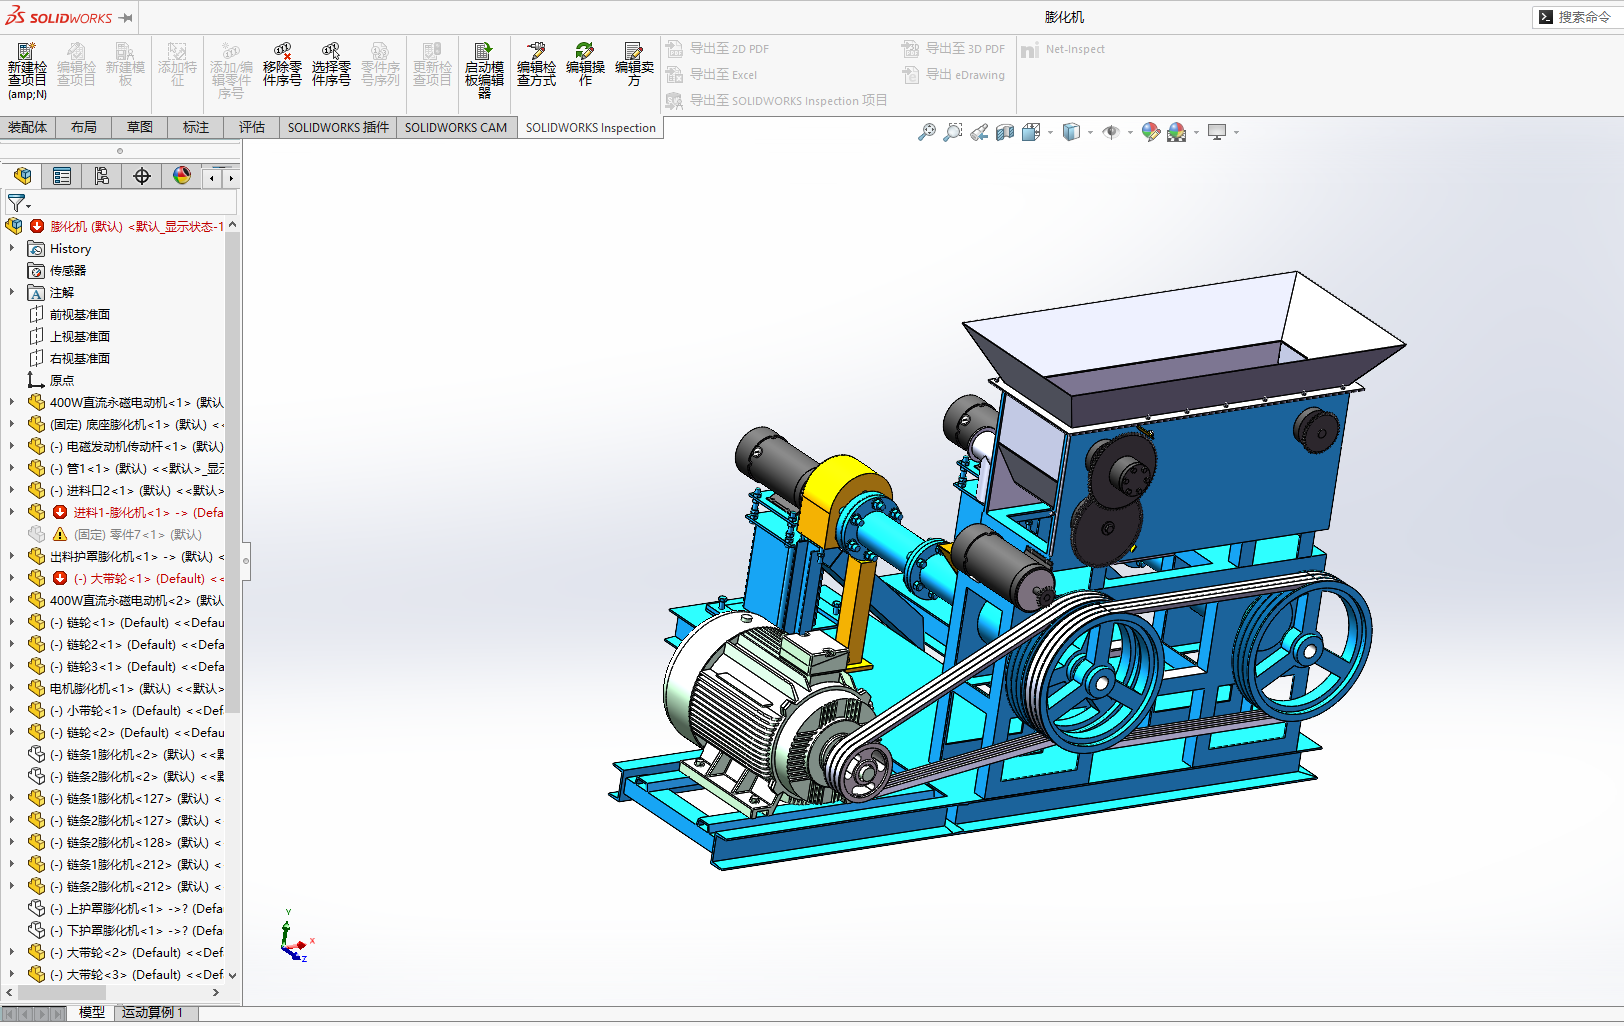Click Edit Vendors icon

pyautogui.click(x=634, y=65)
